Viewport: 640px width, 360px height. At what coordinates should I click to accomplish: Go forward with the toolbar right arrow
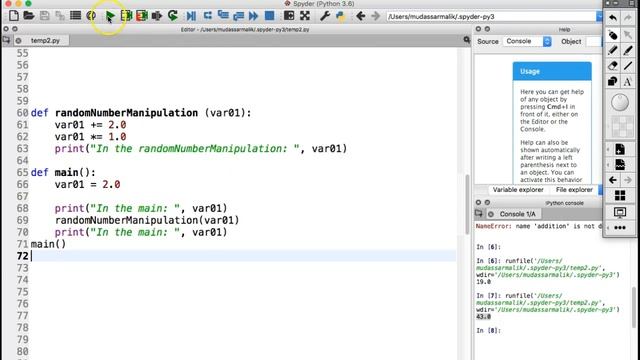tap(376, 16)
